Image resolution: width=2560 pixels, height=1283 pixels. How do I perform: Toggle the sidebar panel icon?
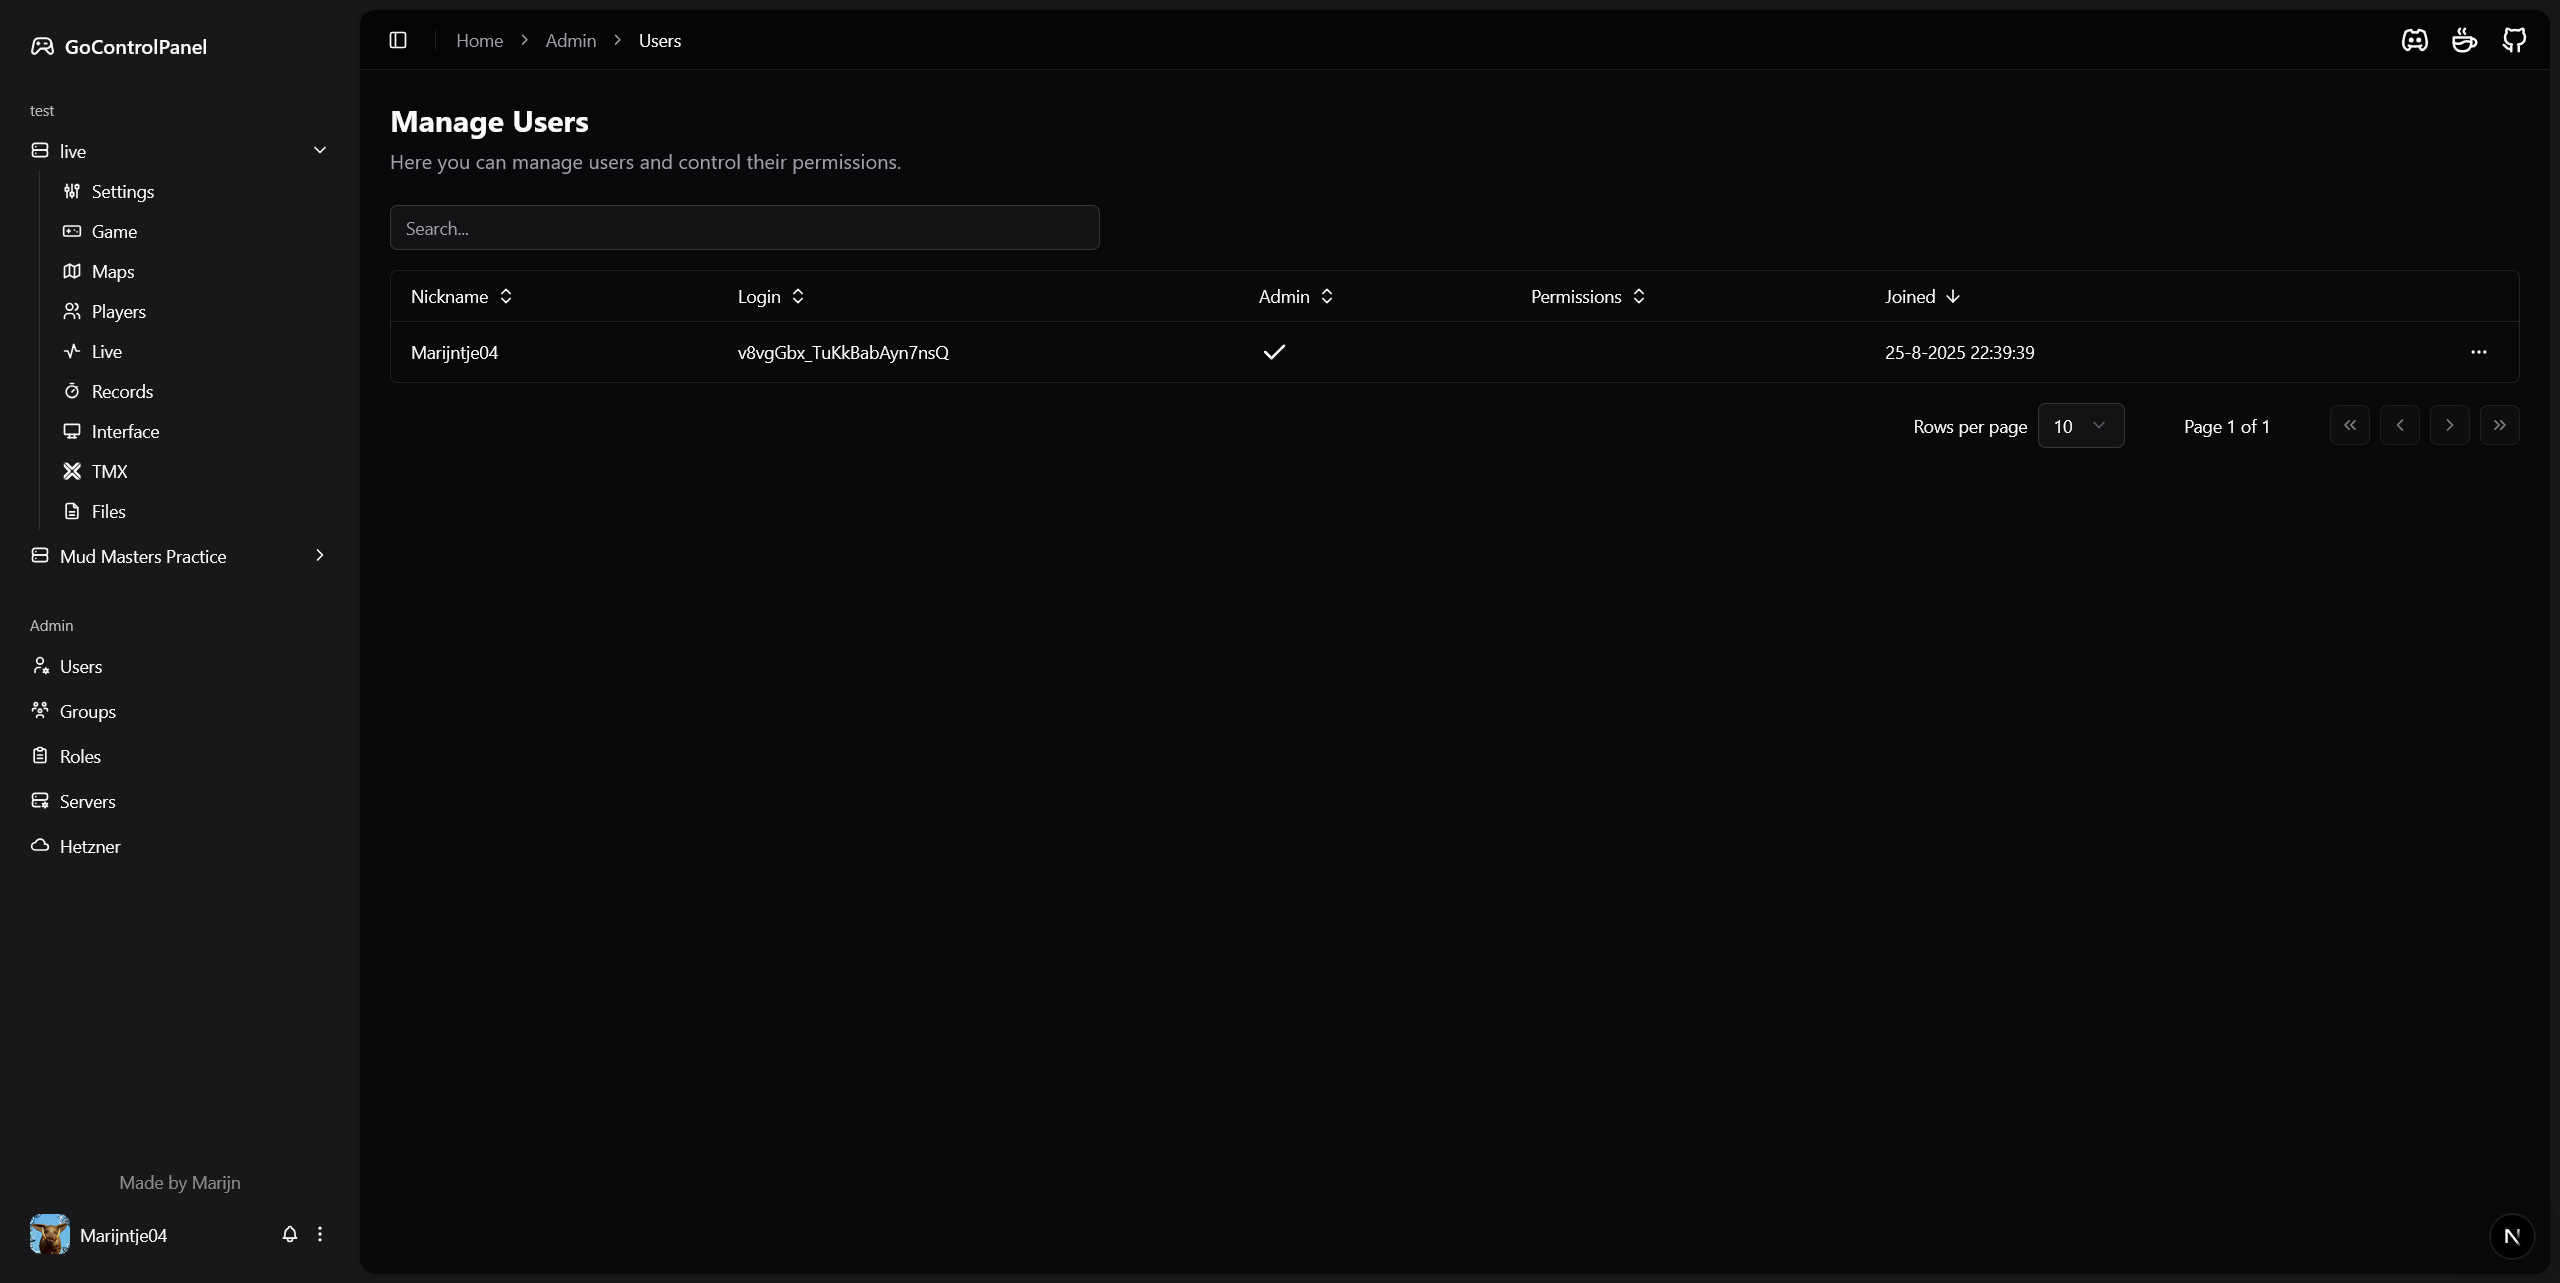(398, 40)
